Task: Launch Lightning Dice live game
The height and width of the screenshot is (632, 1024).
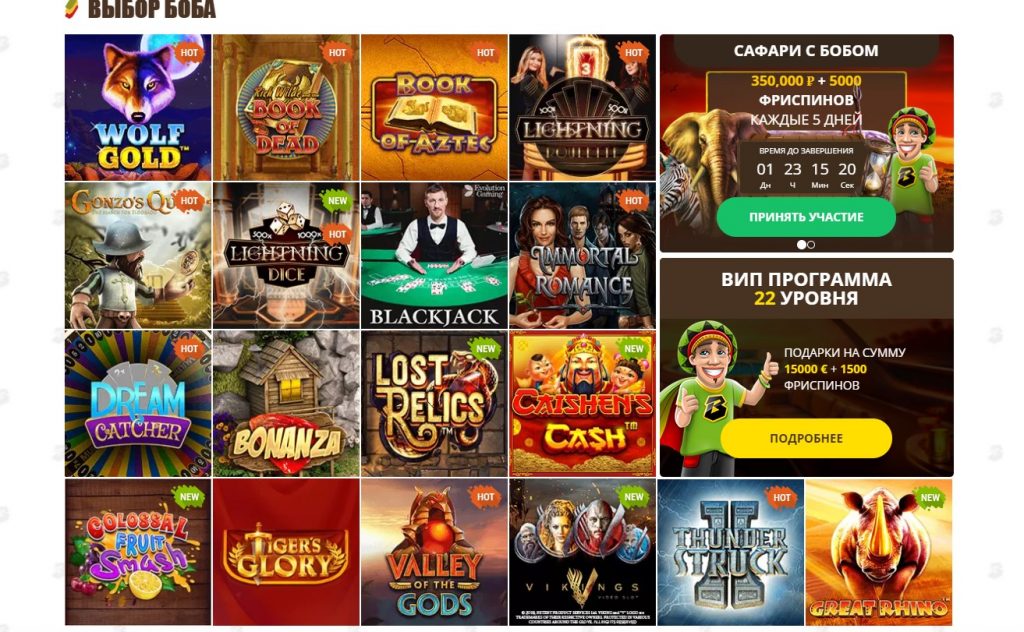Action: coord(286,255)
